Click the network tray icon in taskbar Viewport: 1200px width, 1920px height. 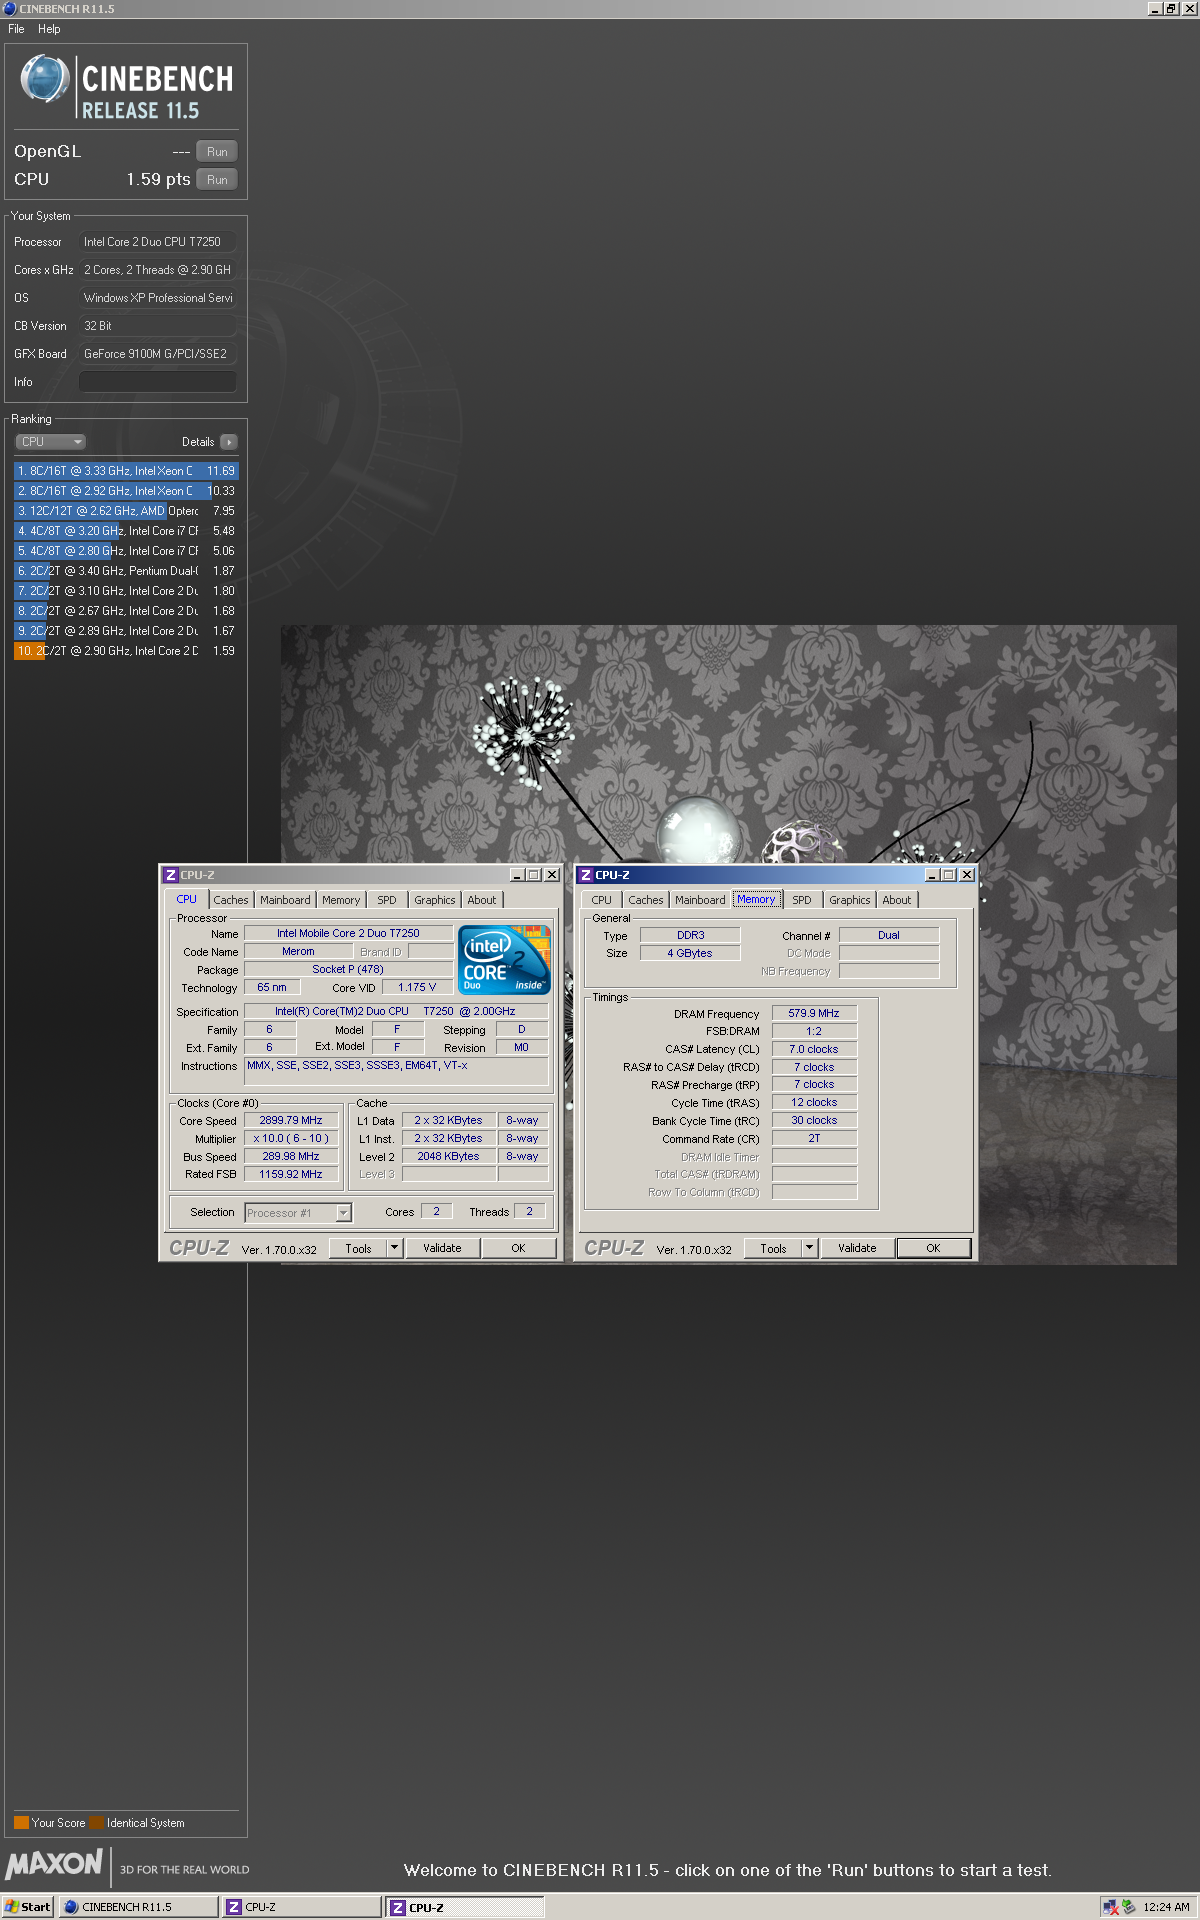pyautogui.click(x=1110, y=1907)
